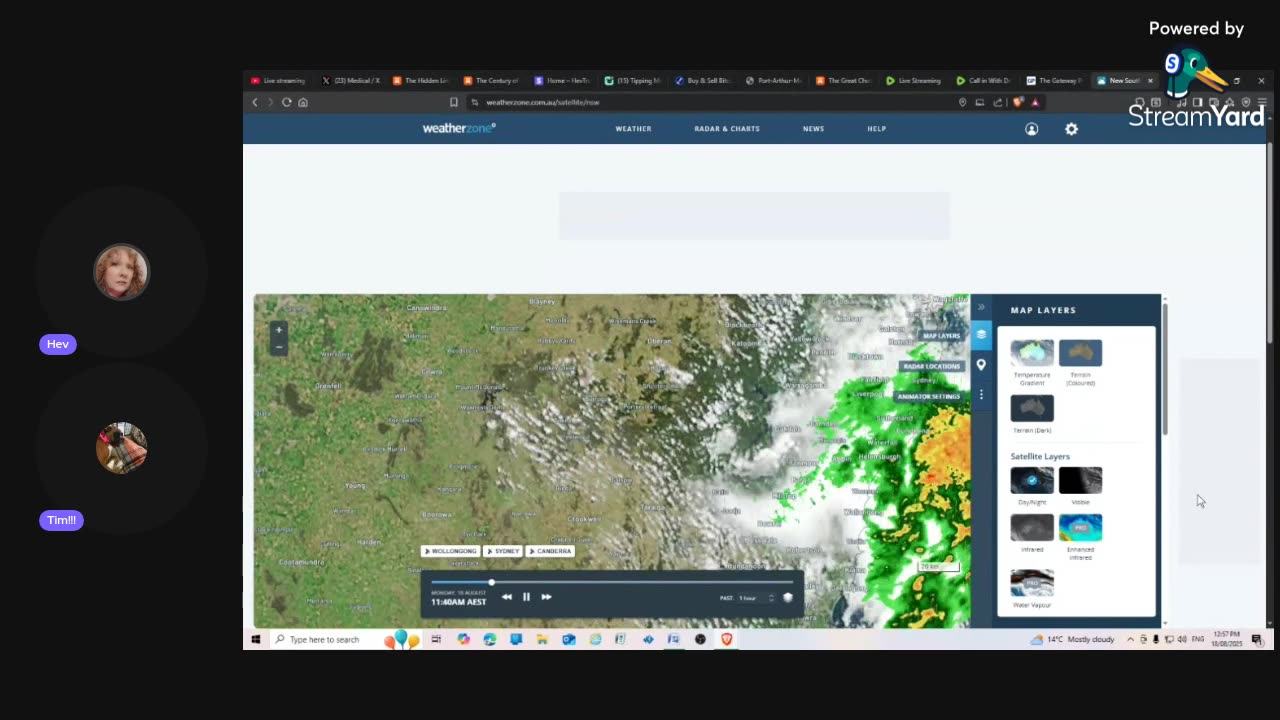The height and width of the screenshot is (720, 1280).
Task: Click the Brave shields icon
Action: click(x=1019, y=102)
